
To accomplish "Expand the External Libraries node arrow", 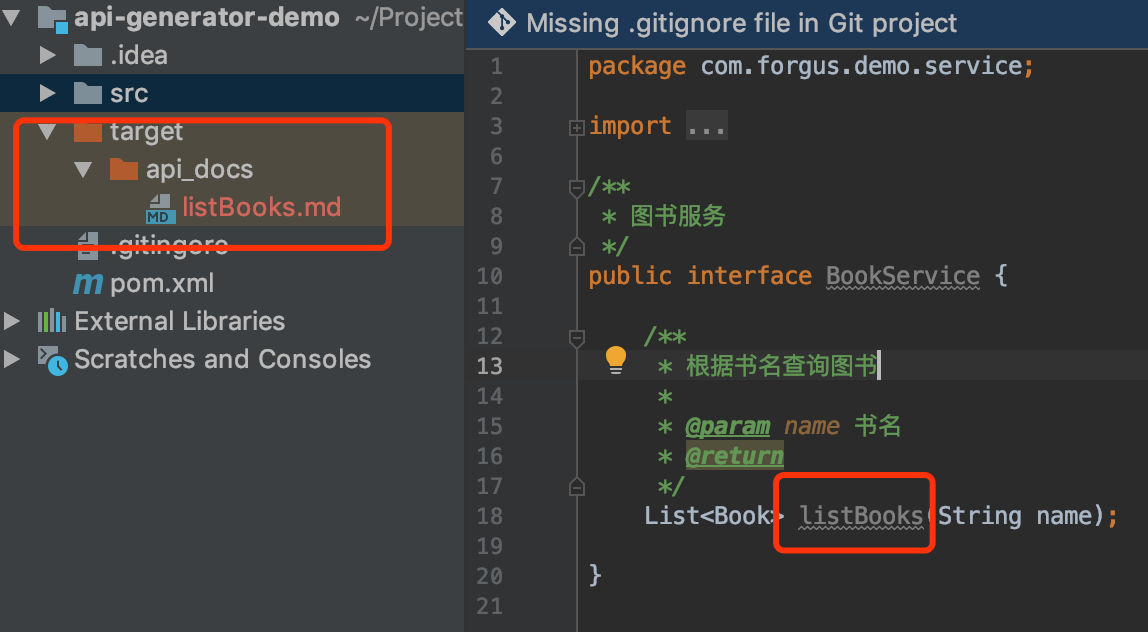I will click(12, 321).
